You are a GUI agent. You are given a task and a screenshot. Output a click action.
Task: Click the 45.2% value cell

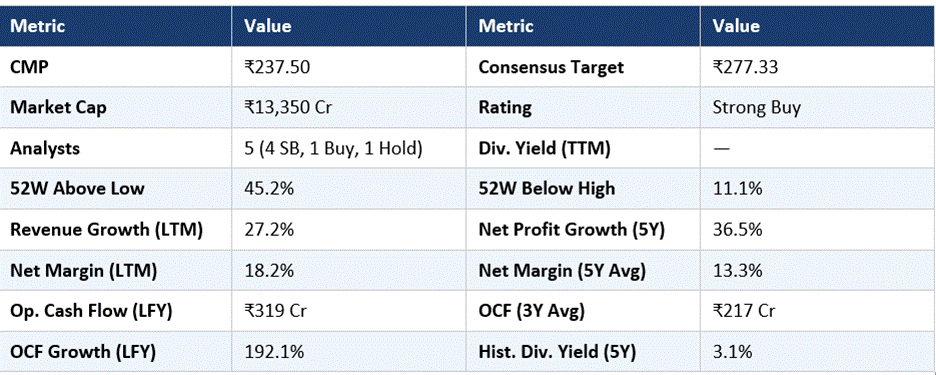click(x=349, y=189)
